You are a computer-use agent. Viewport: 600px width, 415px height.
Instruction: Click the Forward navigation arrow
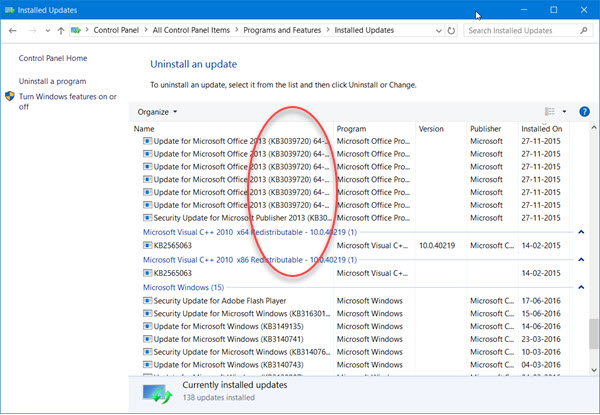point(32,31)
